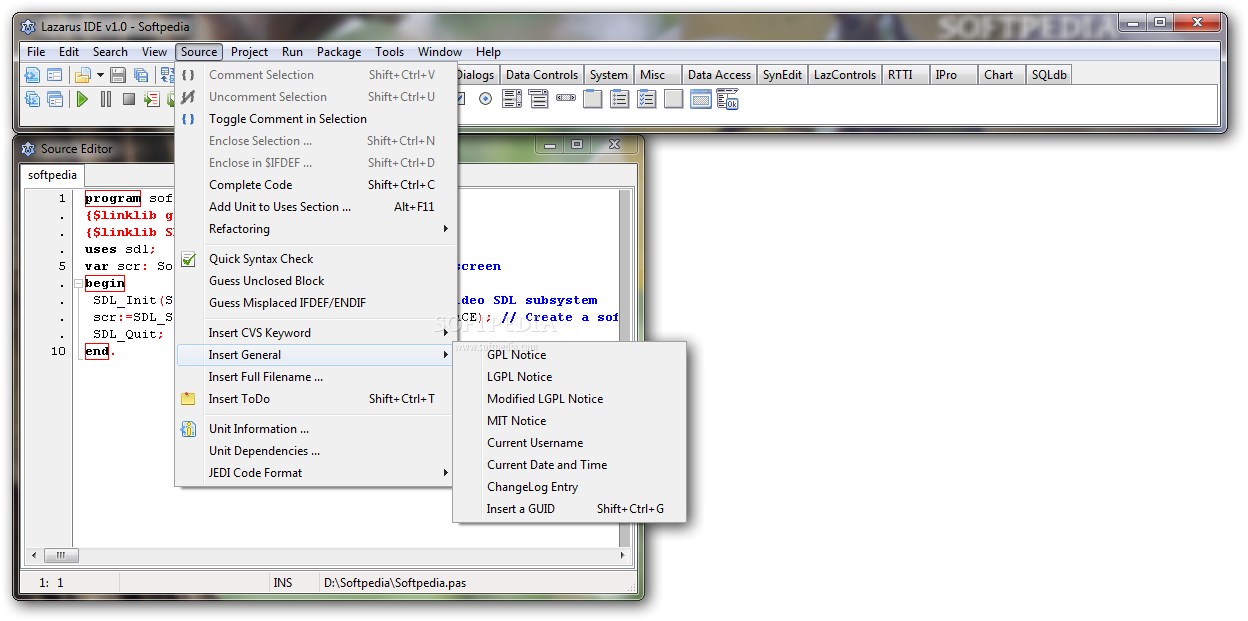Click the Step Into debugger icon
Viewport: 1248px width, 621px height.
tap(152, 99)
